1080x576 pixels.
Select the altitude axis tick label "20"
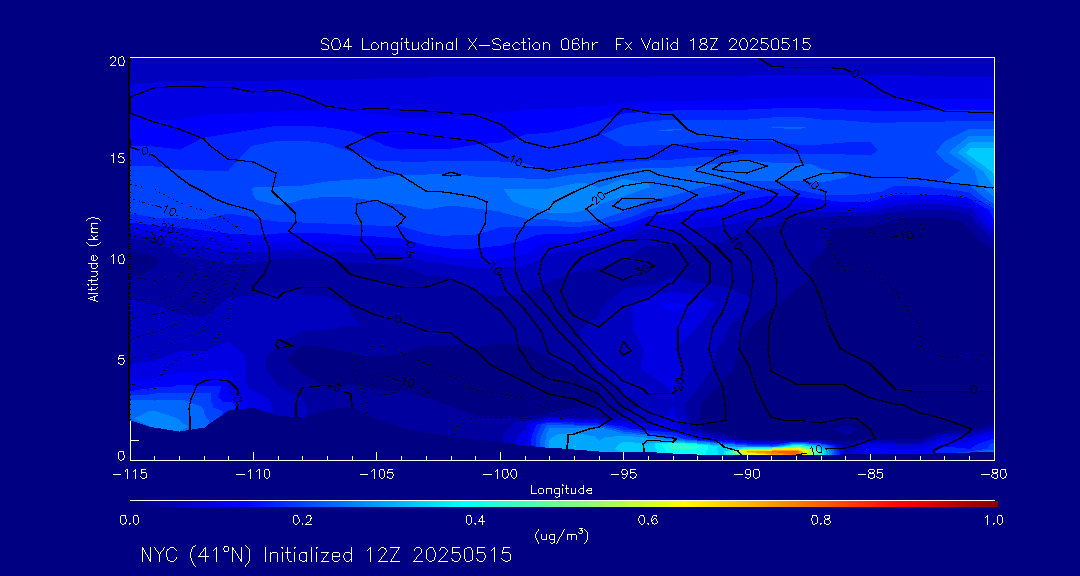[x=118, y=61]
